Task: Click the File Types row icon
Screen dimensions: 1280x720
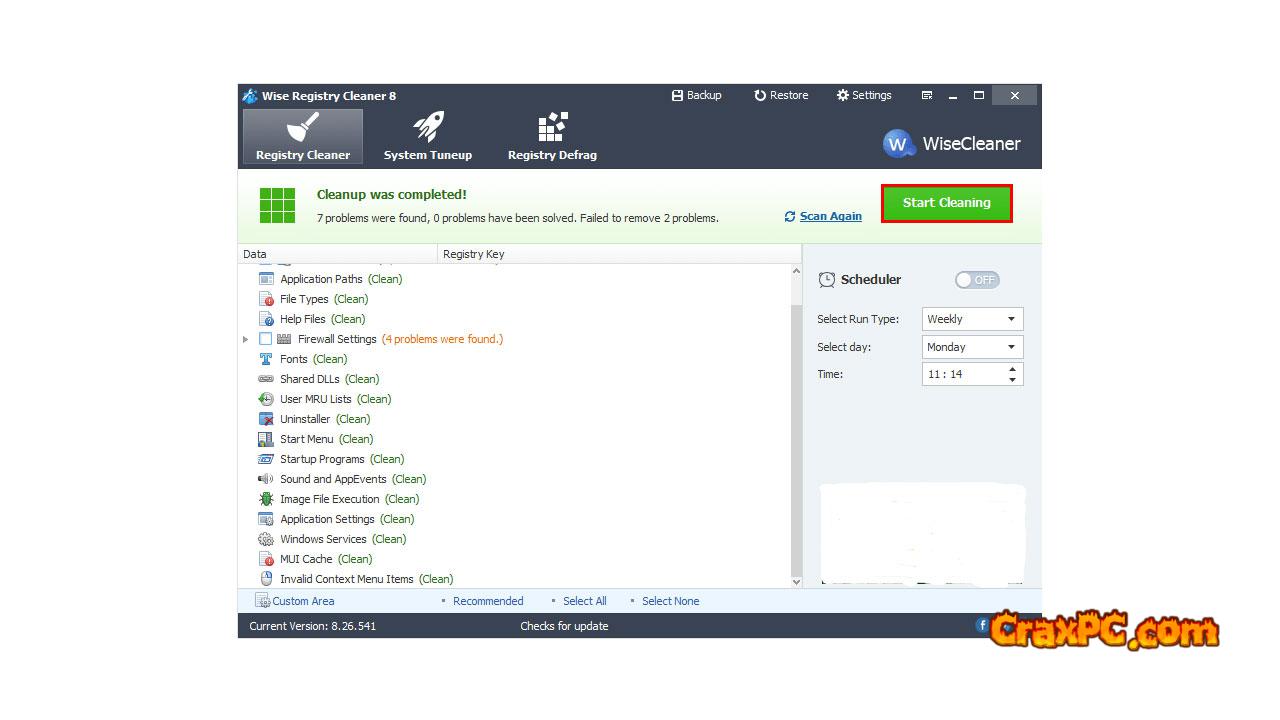Action: point(266,299)
